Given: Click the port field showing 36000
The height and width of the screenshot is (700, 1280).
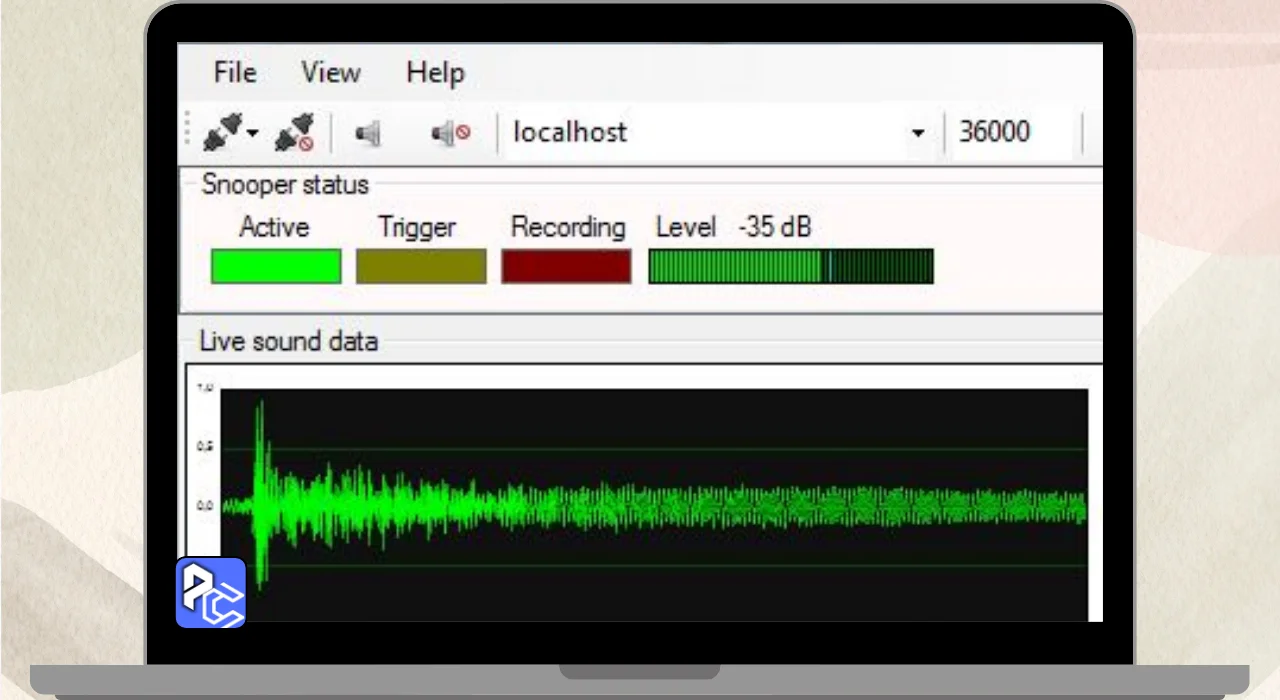Looking at the screenshot, I should tap(1014, 132).
